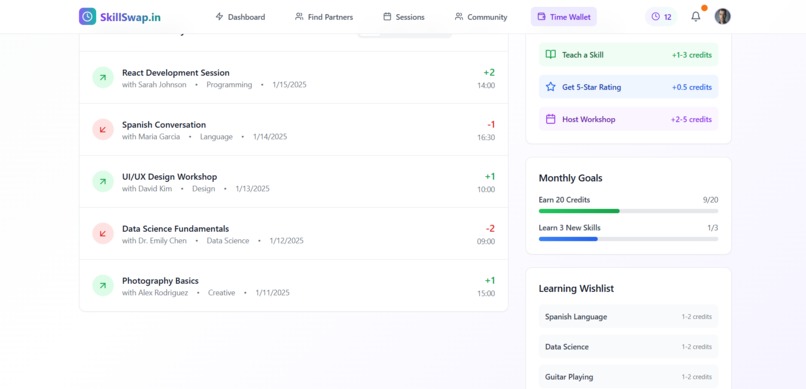Click 'with Dr. Emily Chen' text
Viewport: 806px width, 389px height.
(x=154, y=240)
